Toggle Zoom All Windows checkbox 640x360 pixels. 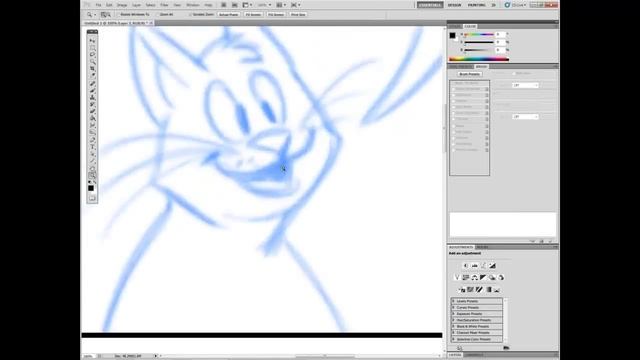(158, 14)
